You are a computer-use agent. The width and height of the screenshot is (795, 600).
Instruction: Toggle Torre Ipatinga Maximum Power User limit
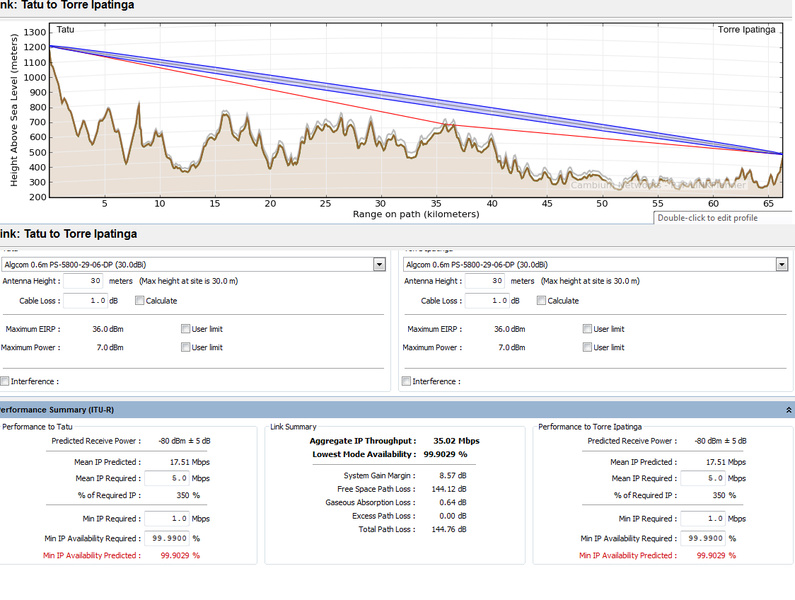click(x=587, y=348)
